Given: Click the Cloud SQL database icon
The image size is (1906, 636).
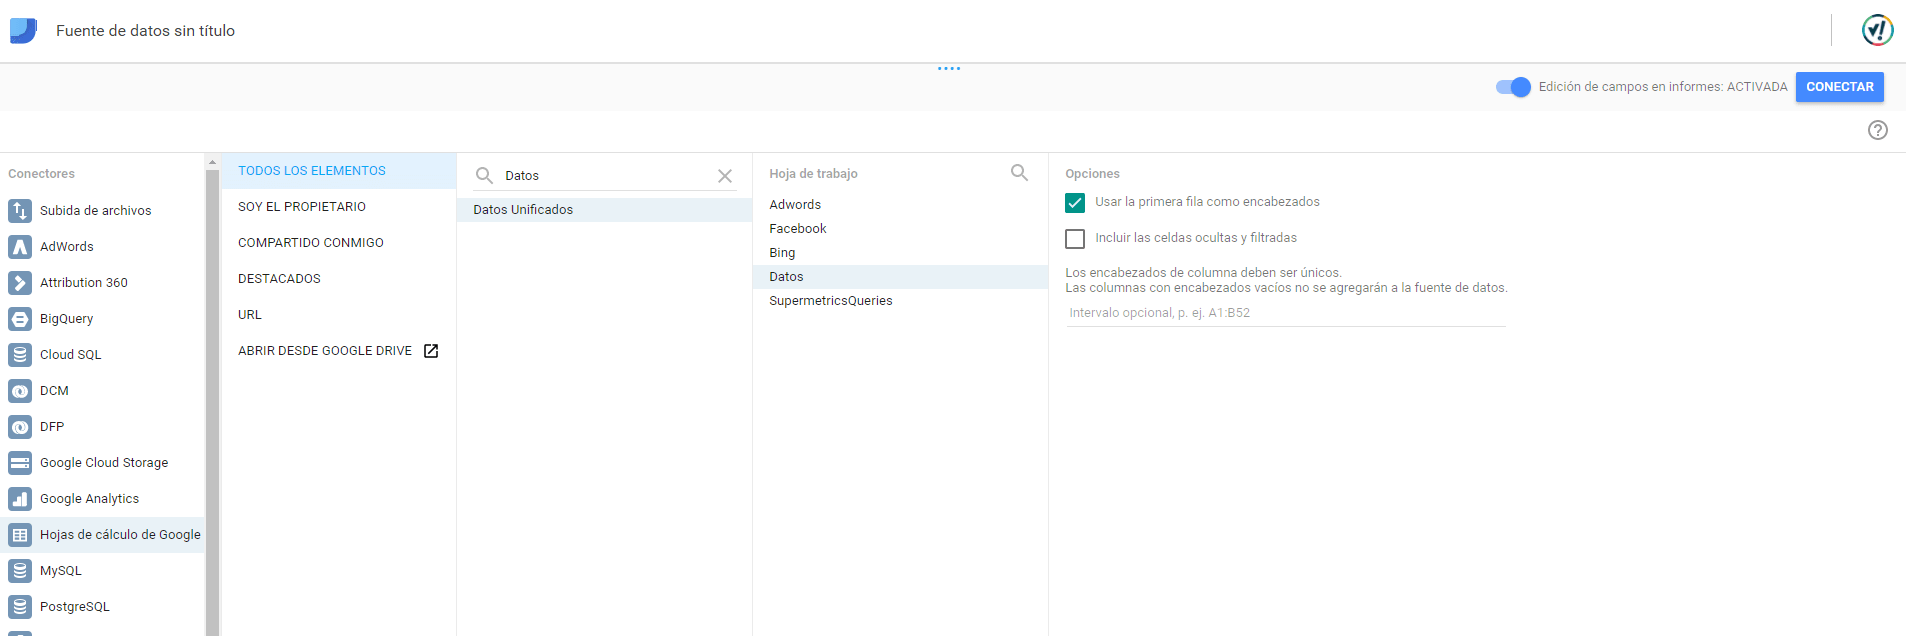Looking at the screenshot, I should tap(20, 355).
